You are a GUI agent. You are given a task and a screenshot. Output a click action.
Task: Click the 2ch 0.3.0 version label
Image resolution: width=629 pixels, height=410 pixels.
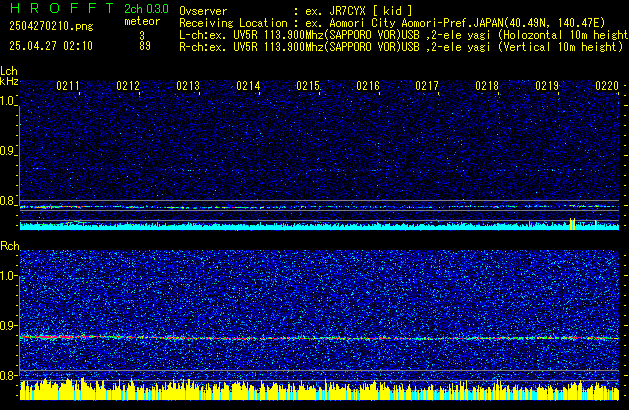point(146,9)
